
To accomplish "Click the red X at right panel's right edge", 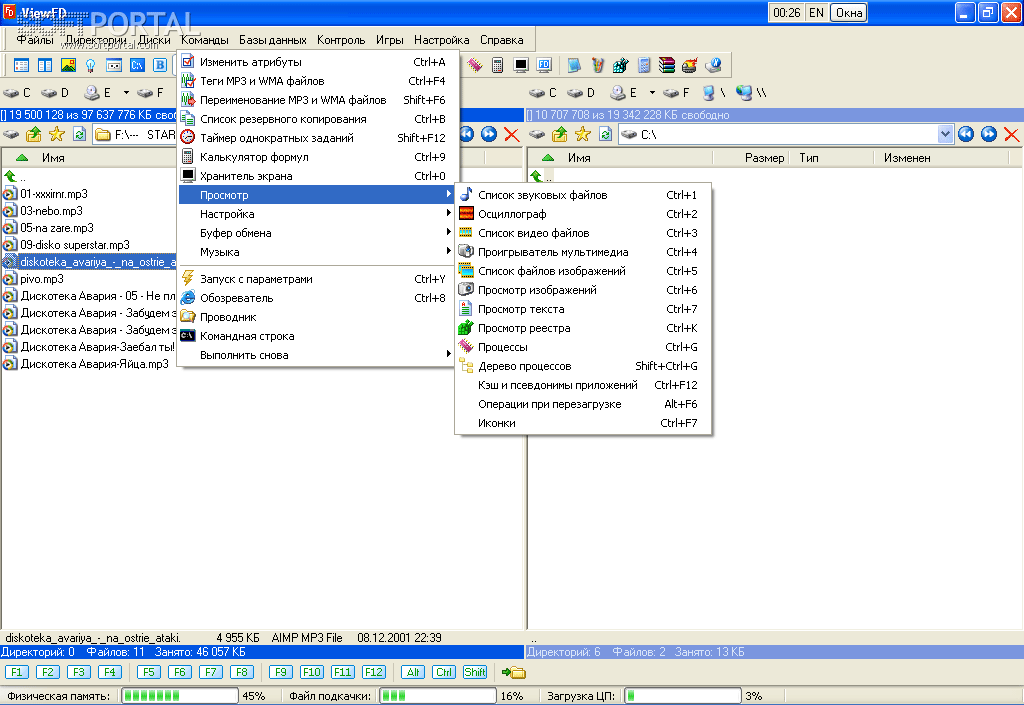I will (x=1012, y=134).
